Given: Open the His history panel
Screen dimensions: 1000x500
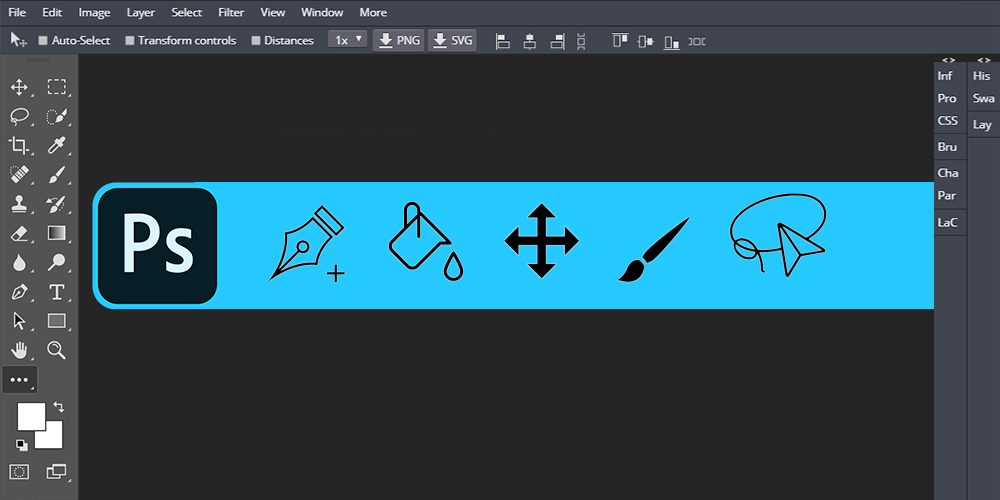Looking at the screenshot, I should tap(982, 76).
